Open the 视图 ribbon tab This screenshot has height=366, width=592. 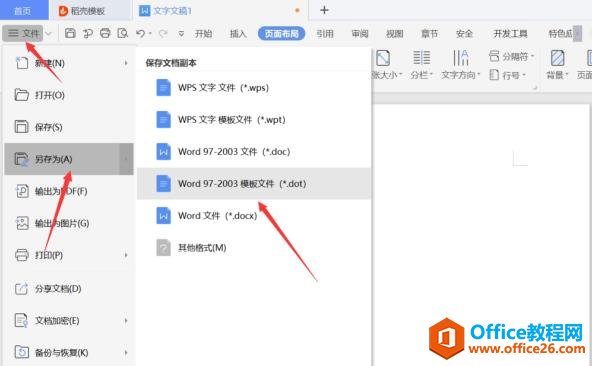click(x=395, y=34)
